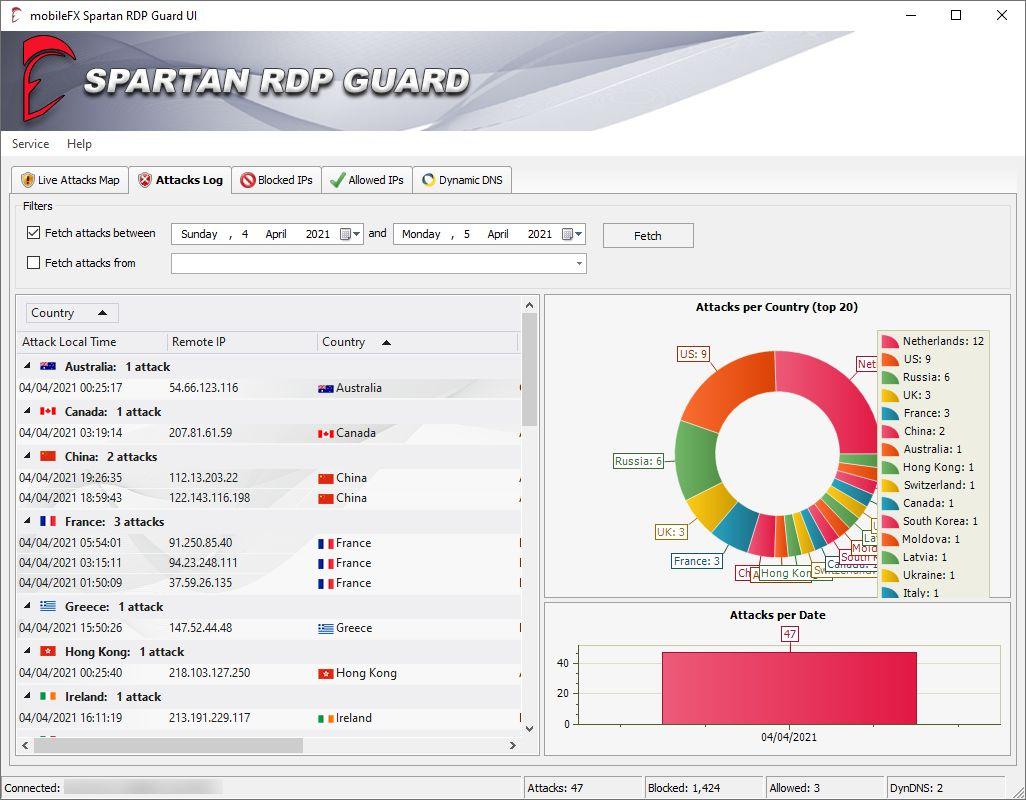
Task: Click the Attacks Log red shield icon
Action: pos(145,180)
